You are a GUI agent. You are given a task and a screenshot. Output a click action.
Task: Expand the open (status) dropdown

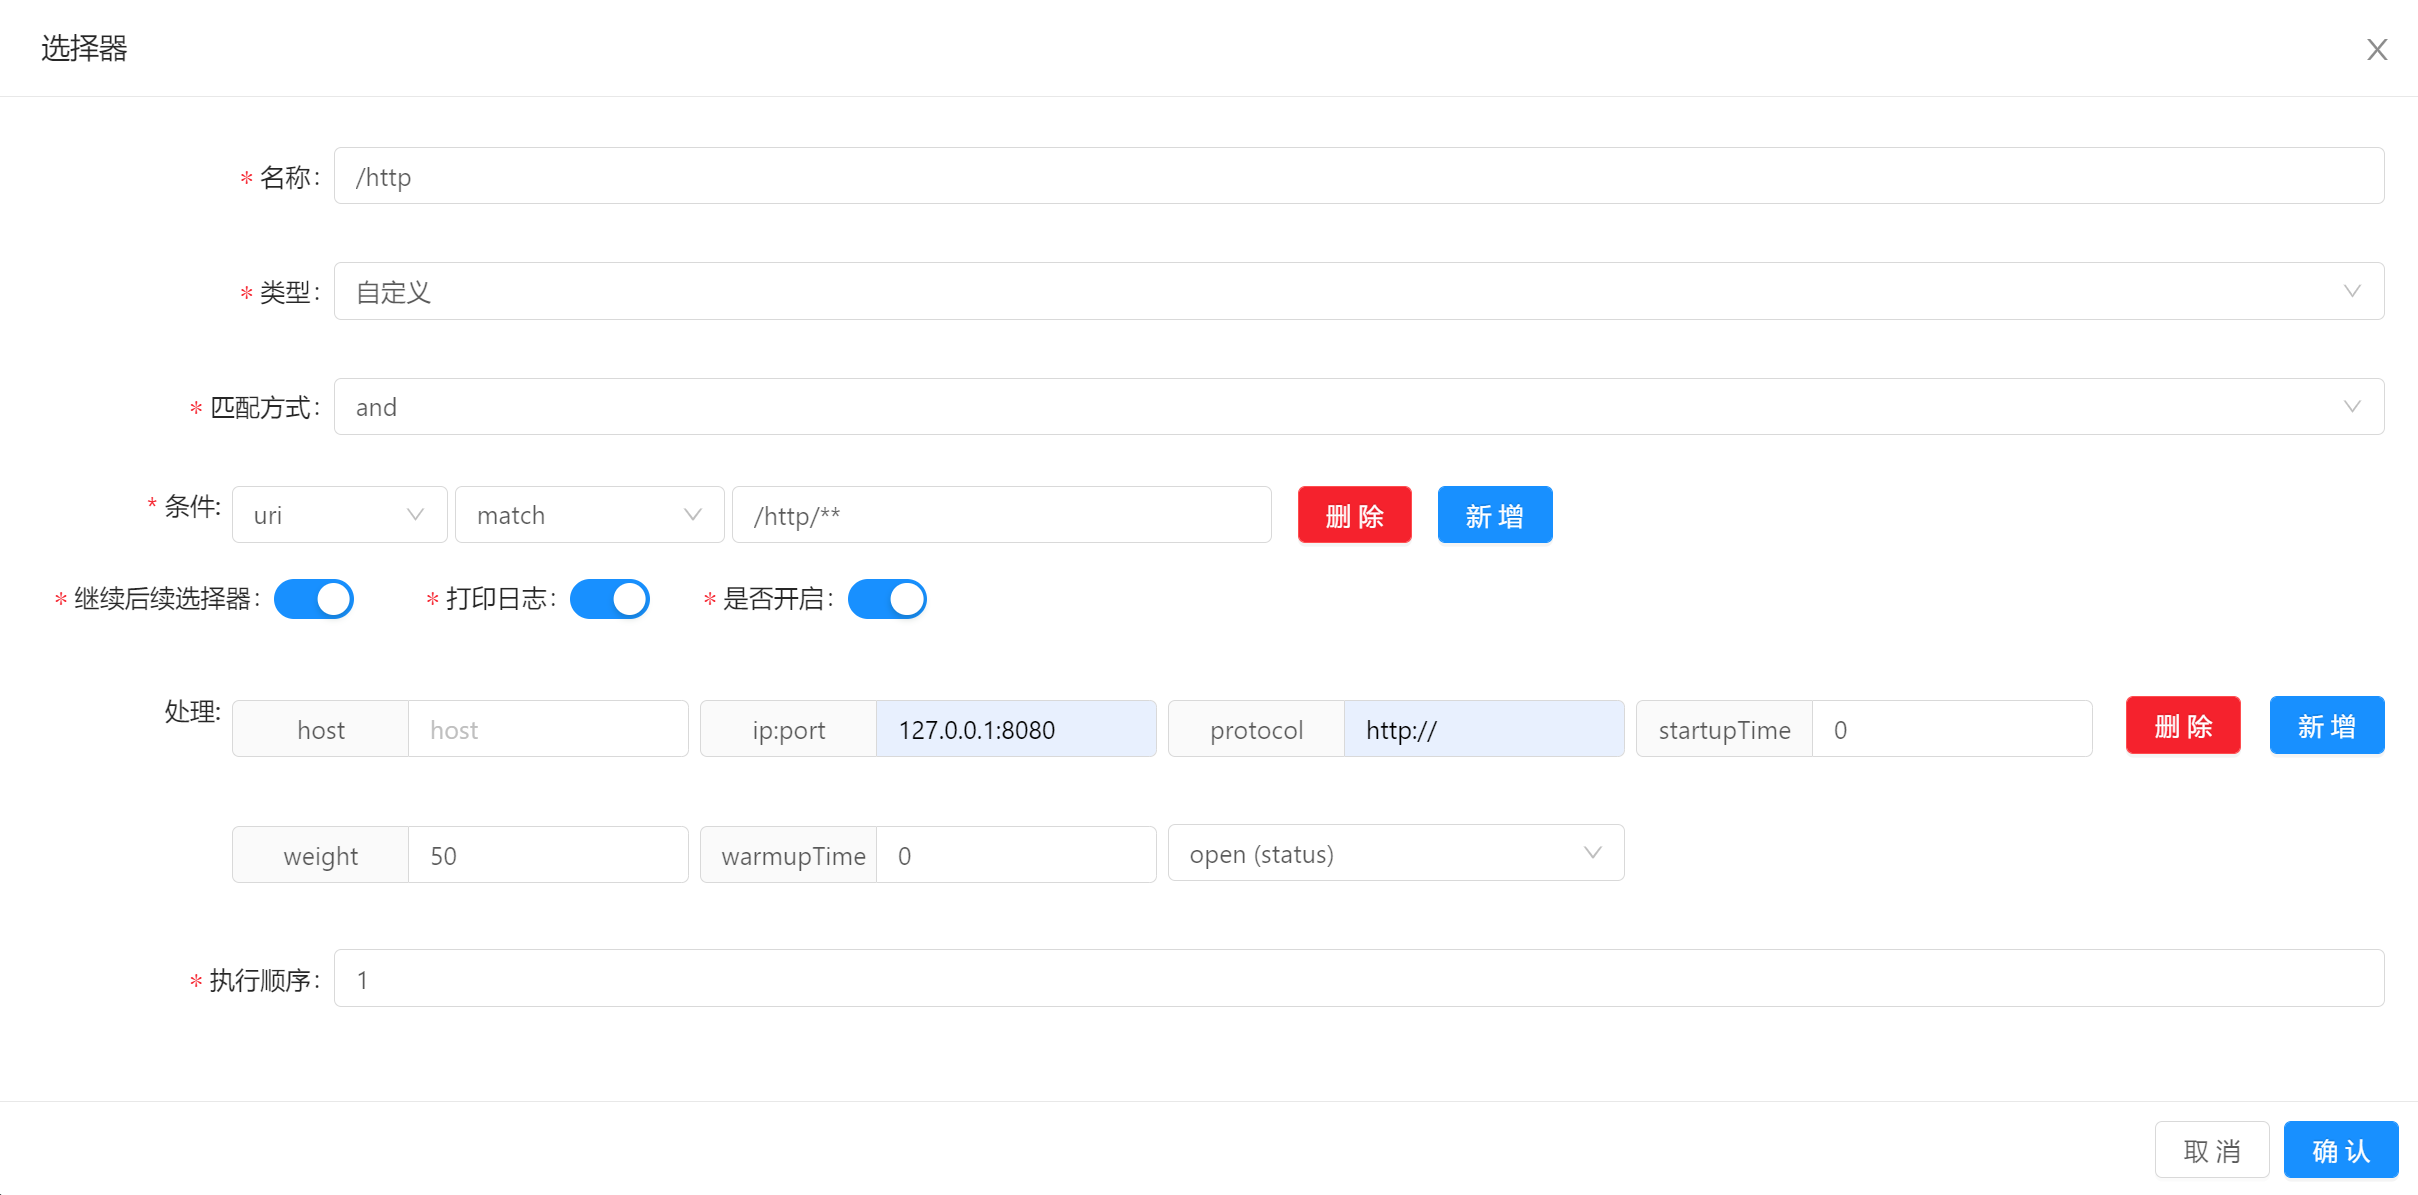1395,854
